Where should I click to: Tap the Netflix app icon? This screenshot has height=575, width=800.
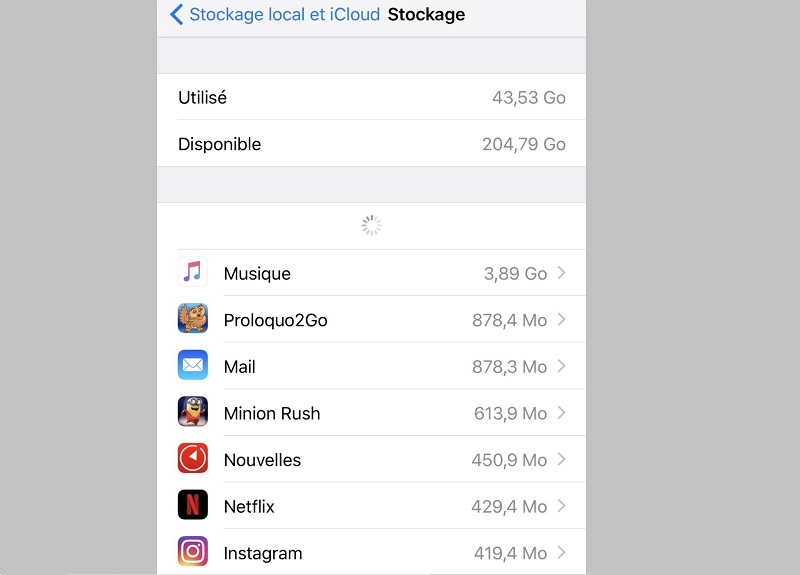click(x=193, y=506)
